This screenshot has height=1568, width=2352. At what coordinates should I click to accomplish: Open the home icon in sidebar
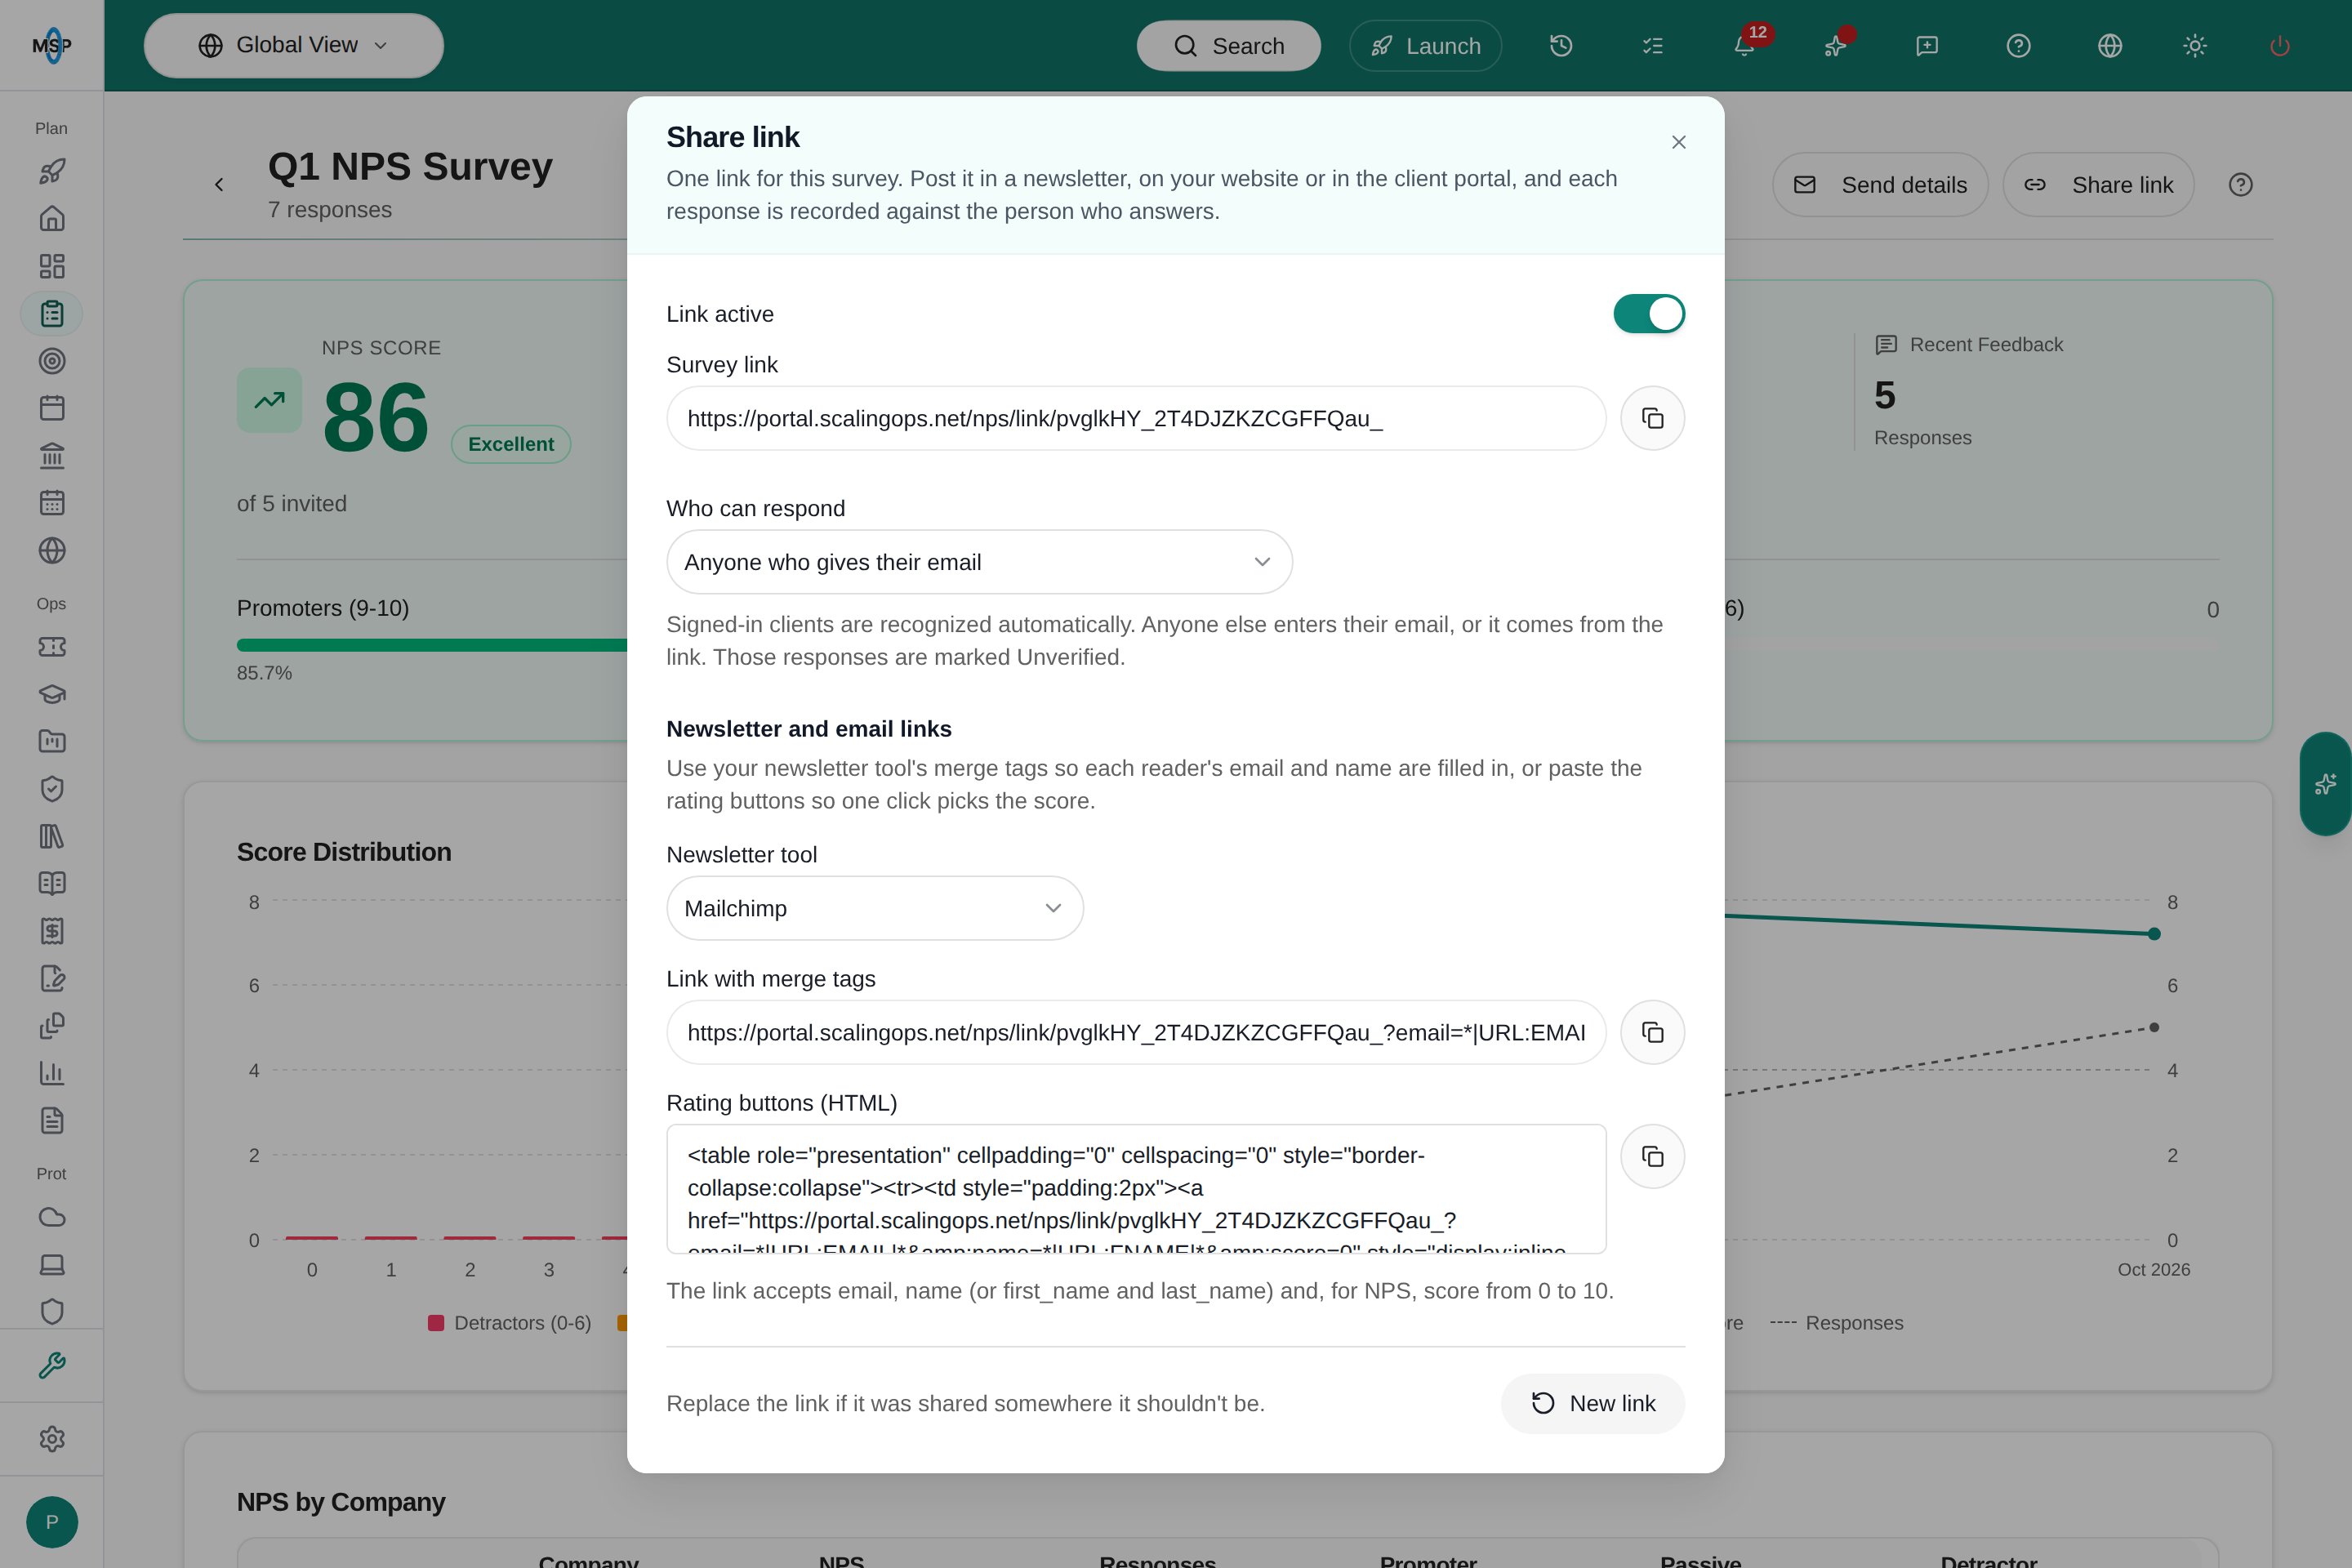[52, 218]
